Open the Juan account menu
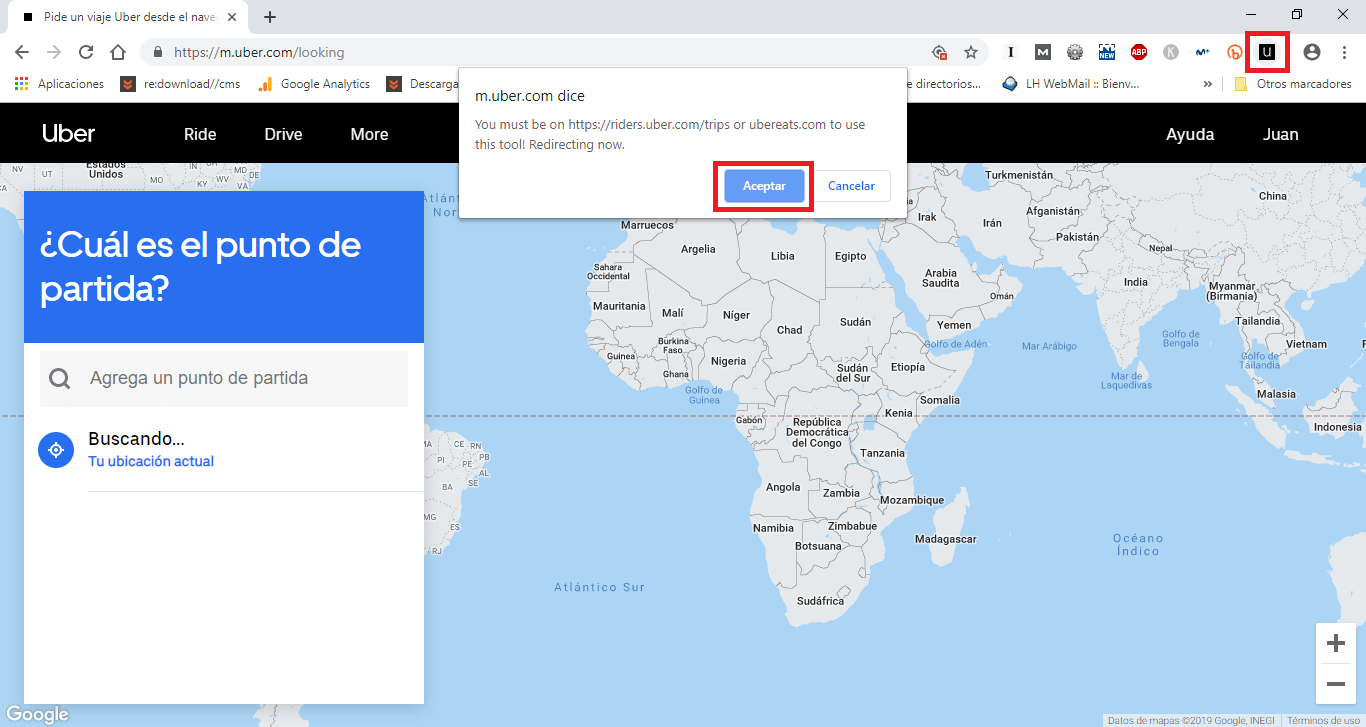The height and width of the screenshot is (727, 1366). click(1281, 134)
